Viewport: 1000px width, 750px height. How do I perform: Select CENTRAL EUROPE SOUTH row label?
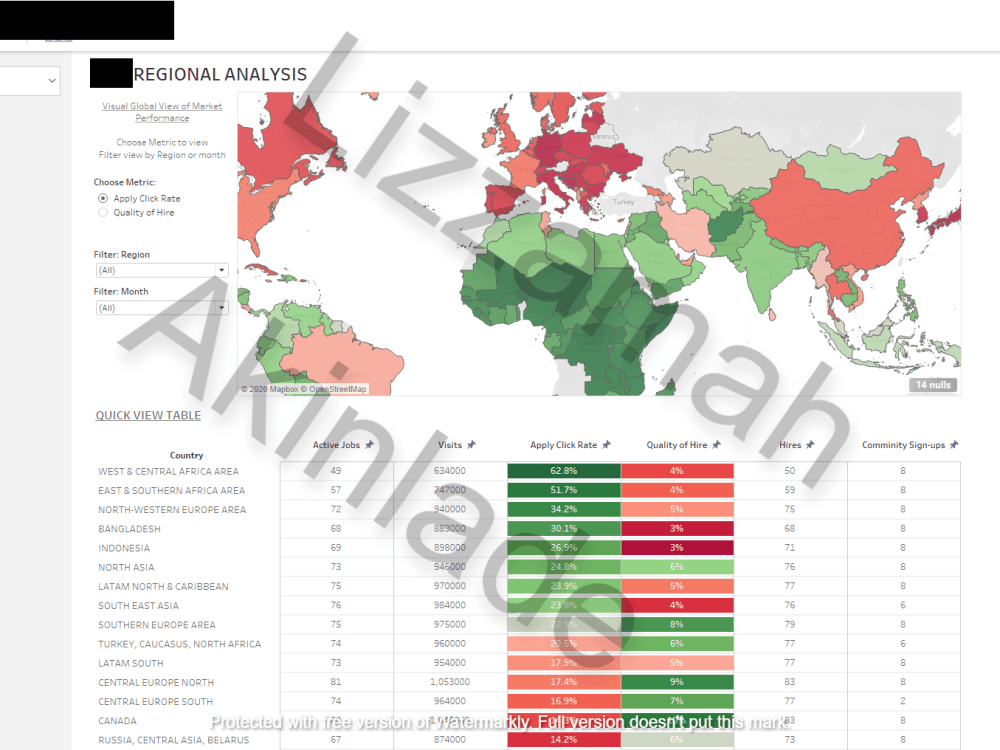[x=156, y=702]
